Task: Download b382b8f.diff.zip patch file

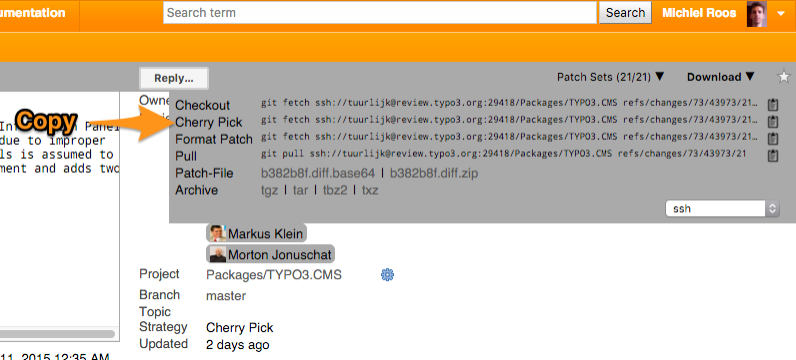Action: pos(434,174)
